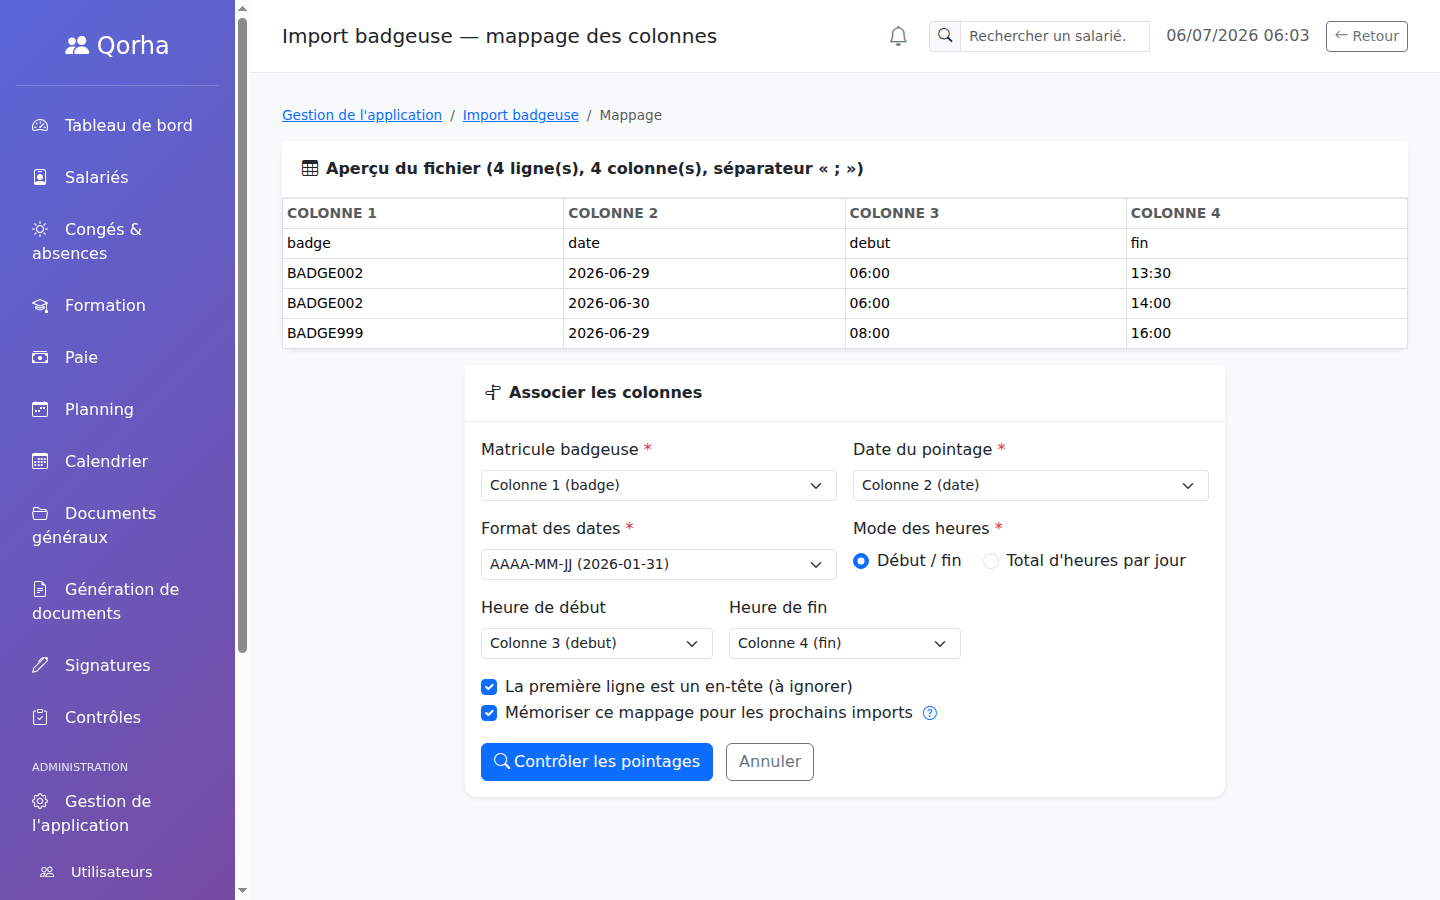
Task: Click the Paie cash icon
Action: (40, 357)
